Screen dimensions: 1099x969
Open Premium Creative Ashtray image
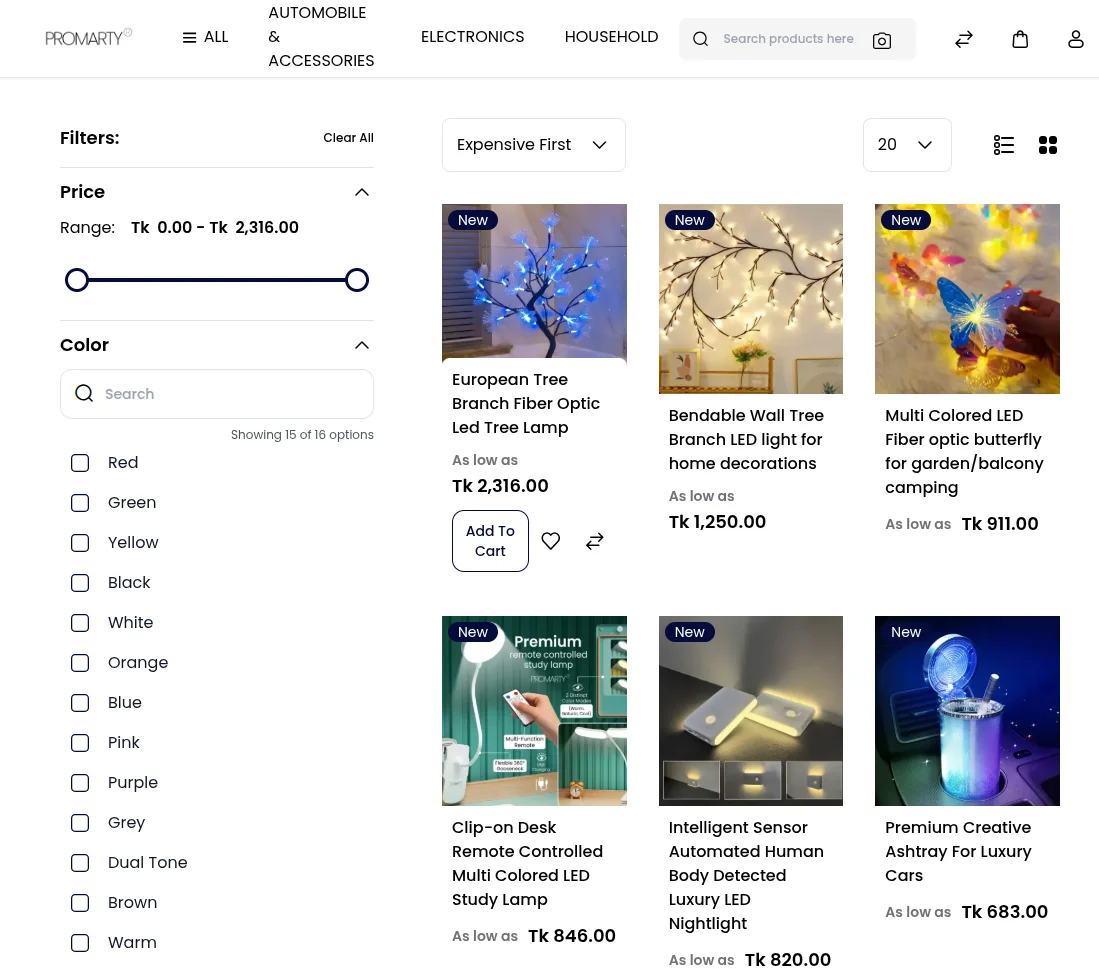pyautogui.click(x=967, y=711)
